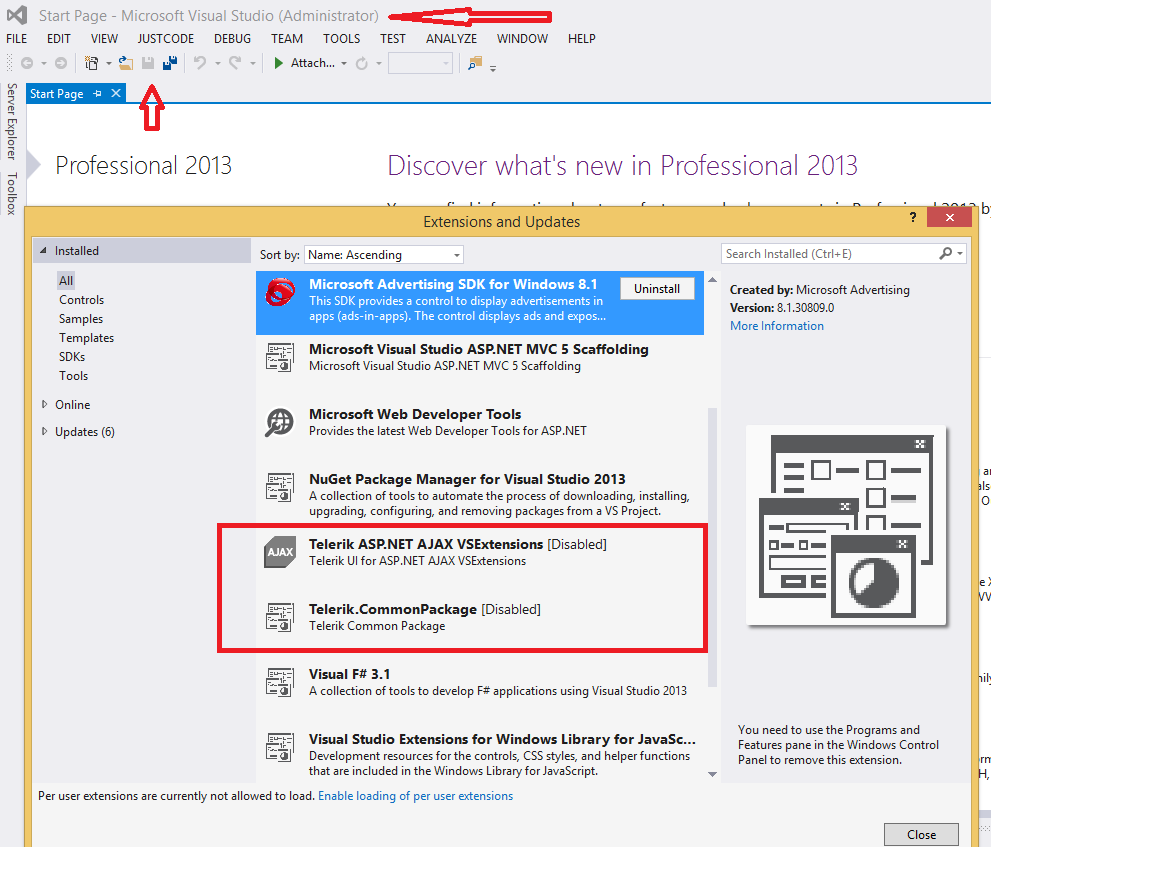Open the DEBUG menu

(232, 38)
